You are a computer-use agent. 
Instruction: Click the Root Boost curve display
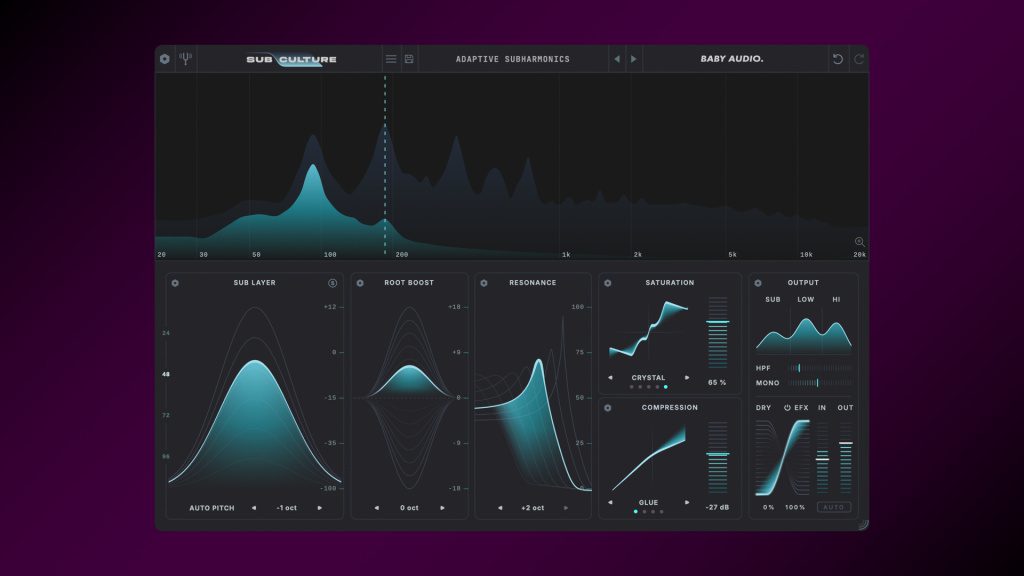click(409, 397)
